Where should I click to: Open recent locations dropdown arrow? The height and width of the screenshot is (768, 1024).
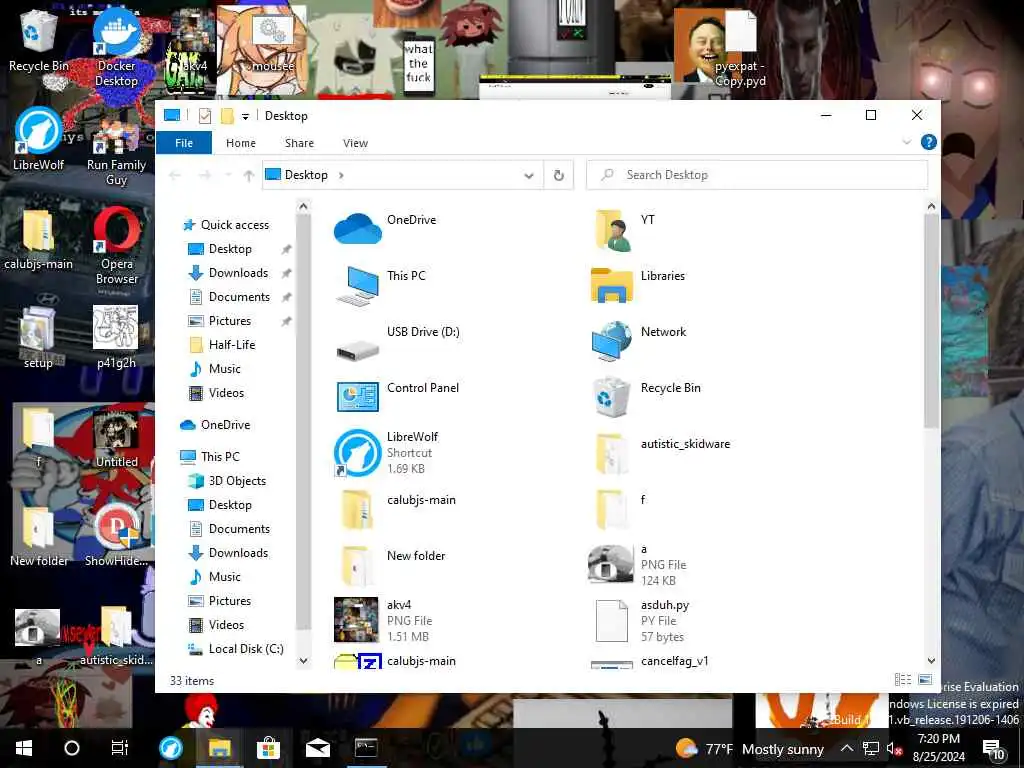click(x=227, y=175)
